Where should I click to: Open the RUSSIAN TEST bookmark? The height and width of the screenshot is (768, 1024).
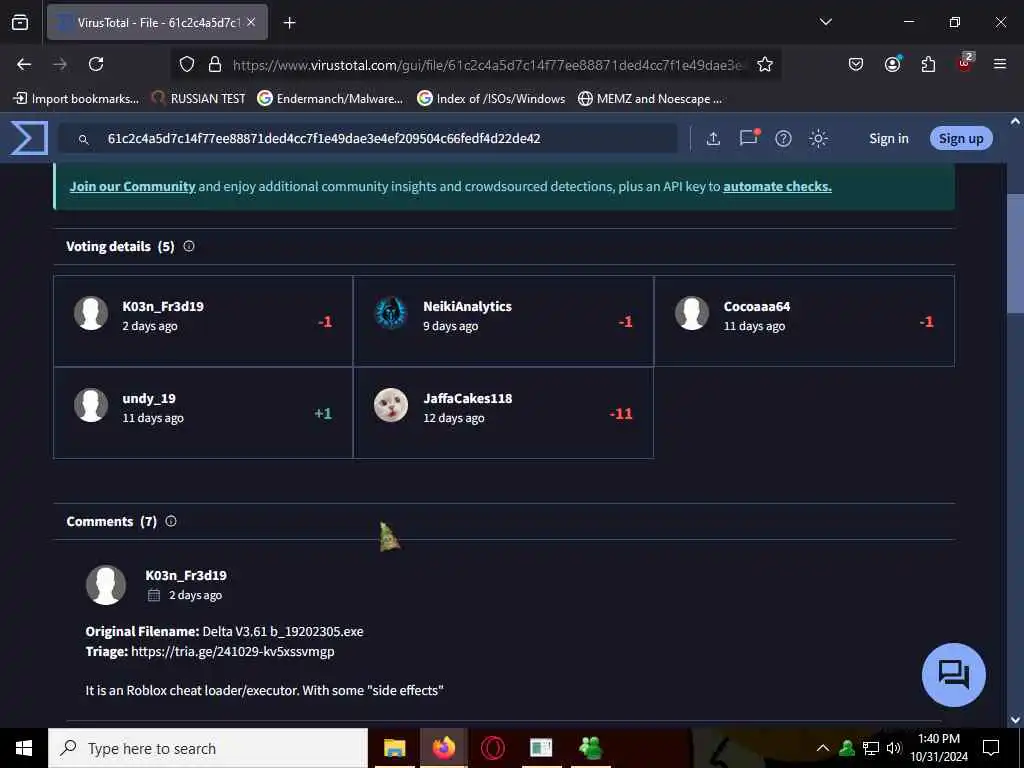coord(199,99)
